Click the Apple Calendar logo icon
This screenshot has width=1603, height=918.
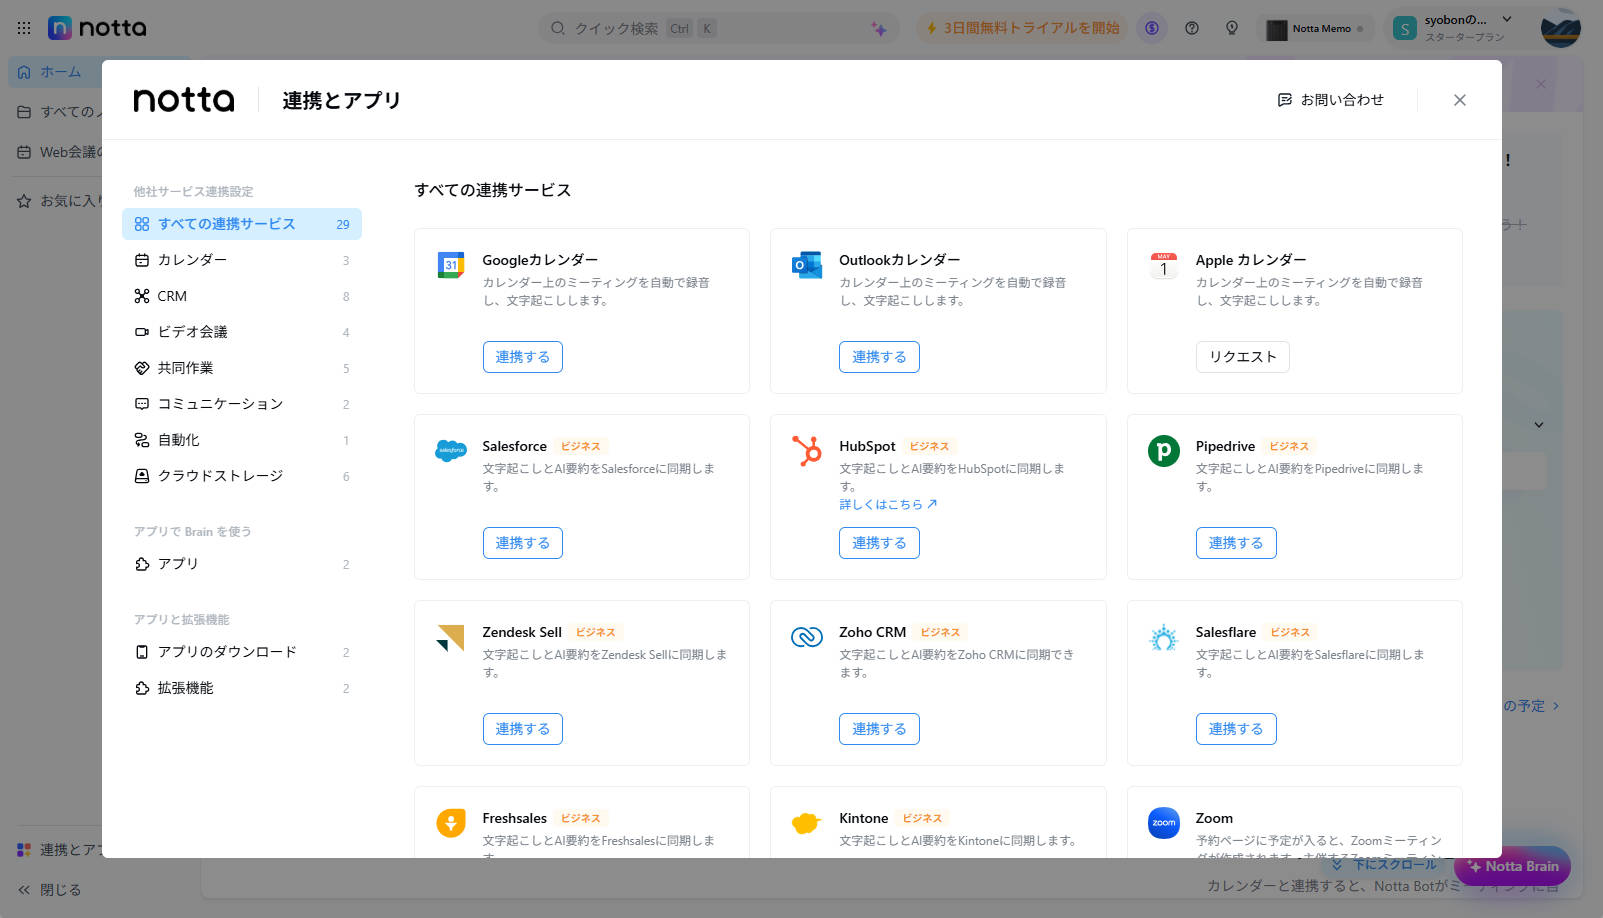coord(1164,265)
